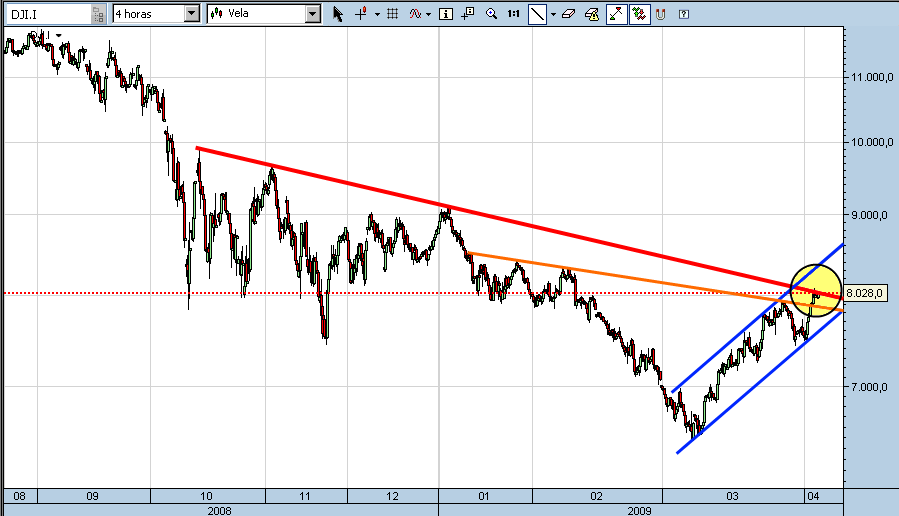Open help with question mark icon

(x=684, y=14)
